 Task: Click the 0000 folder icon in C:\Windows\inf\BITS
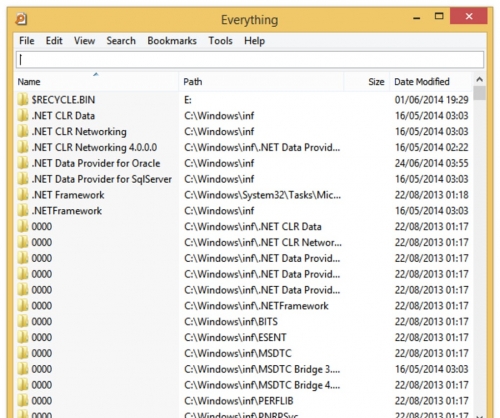pos(23,321)
